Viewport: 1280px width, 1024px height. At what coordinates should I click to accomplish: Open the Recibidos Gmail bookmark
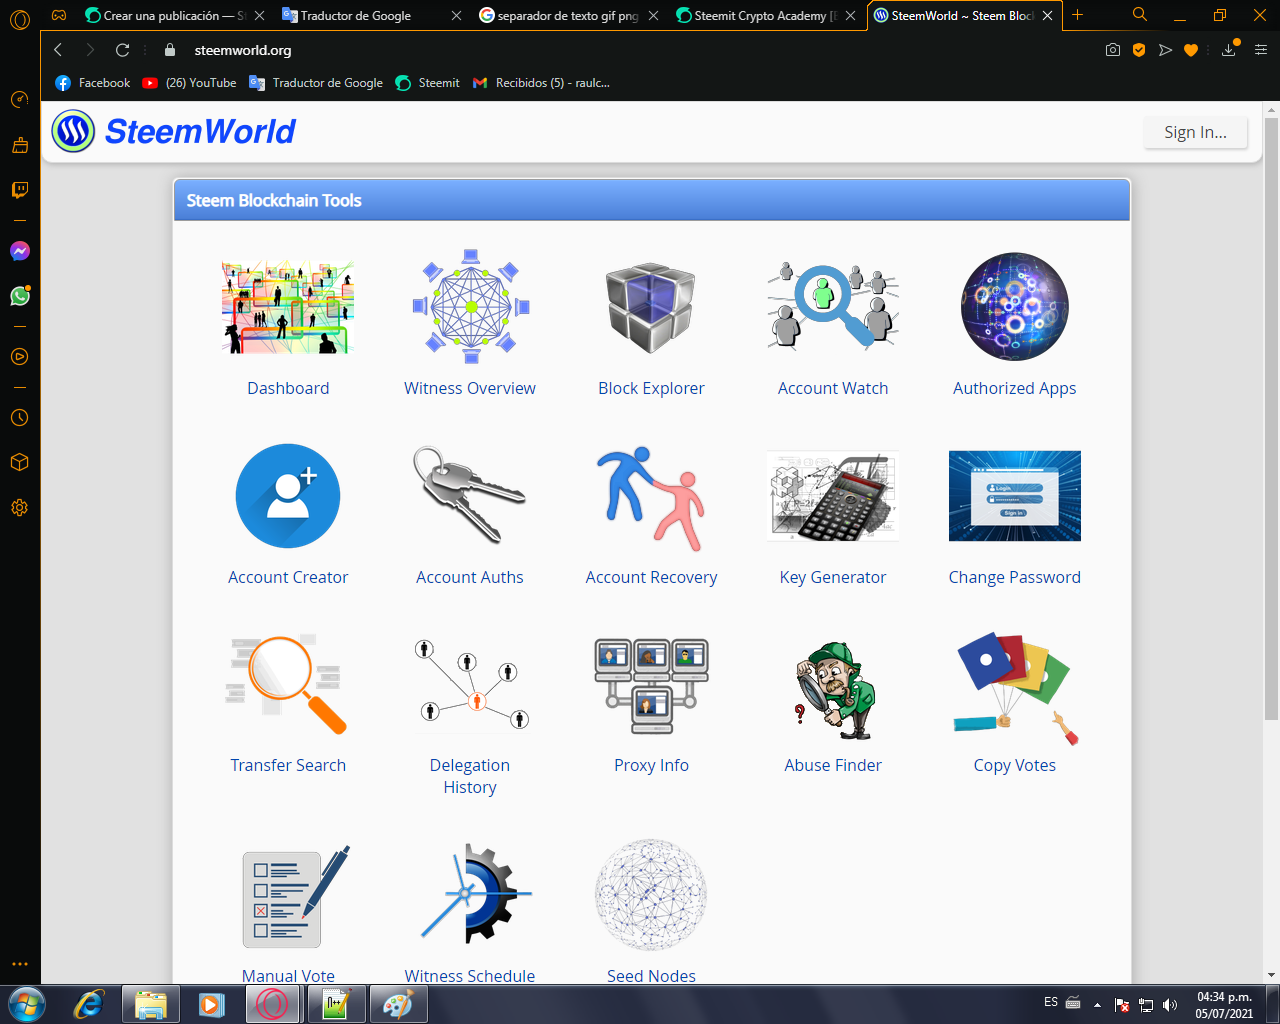click(x=541, y=83)
